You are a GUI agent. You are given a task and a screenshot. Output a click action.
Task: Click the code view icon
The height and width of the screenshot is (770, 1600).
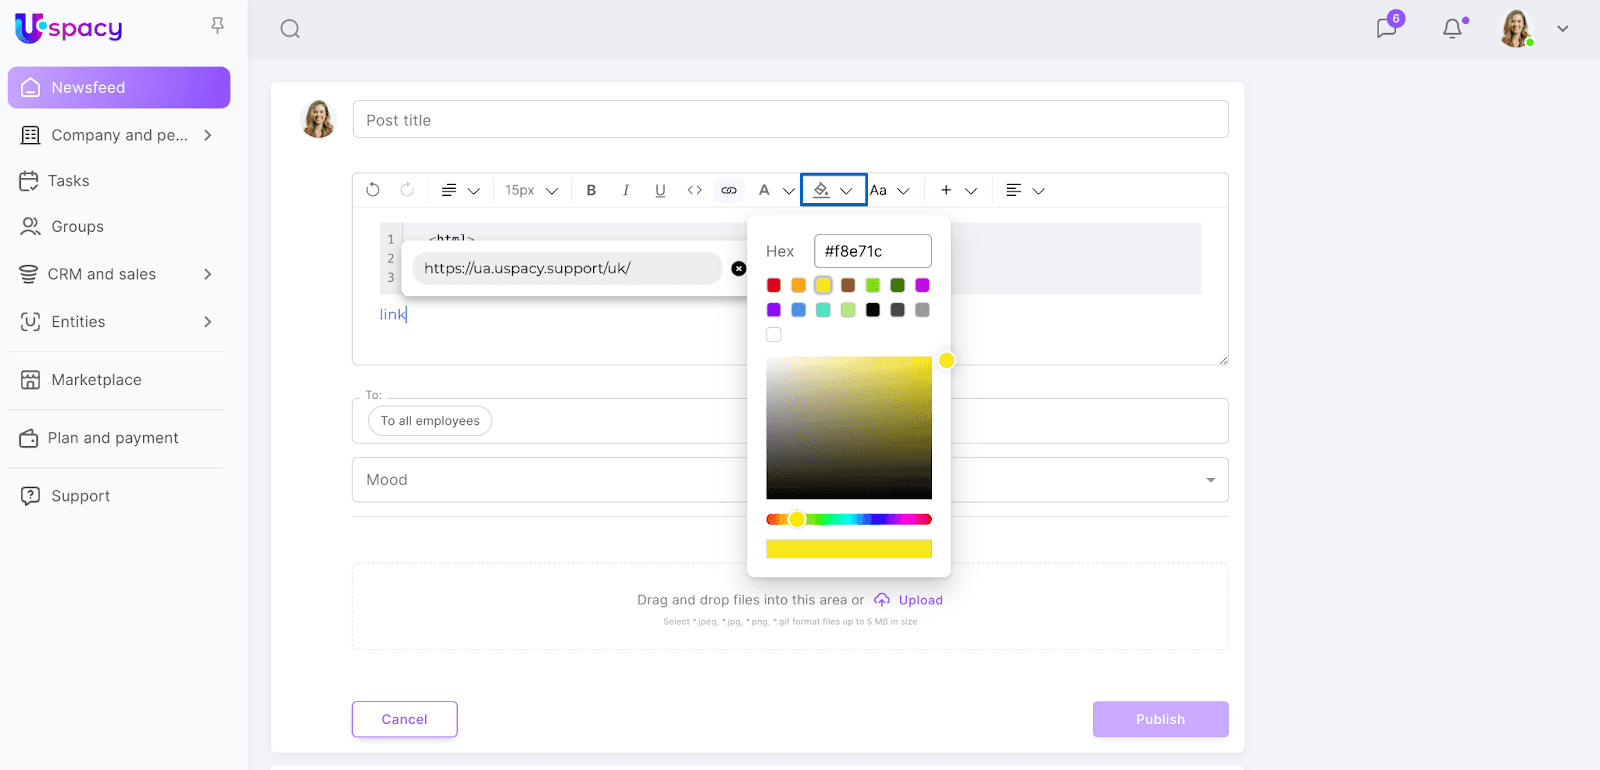tap(694, 190)
